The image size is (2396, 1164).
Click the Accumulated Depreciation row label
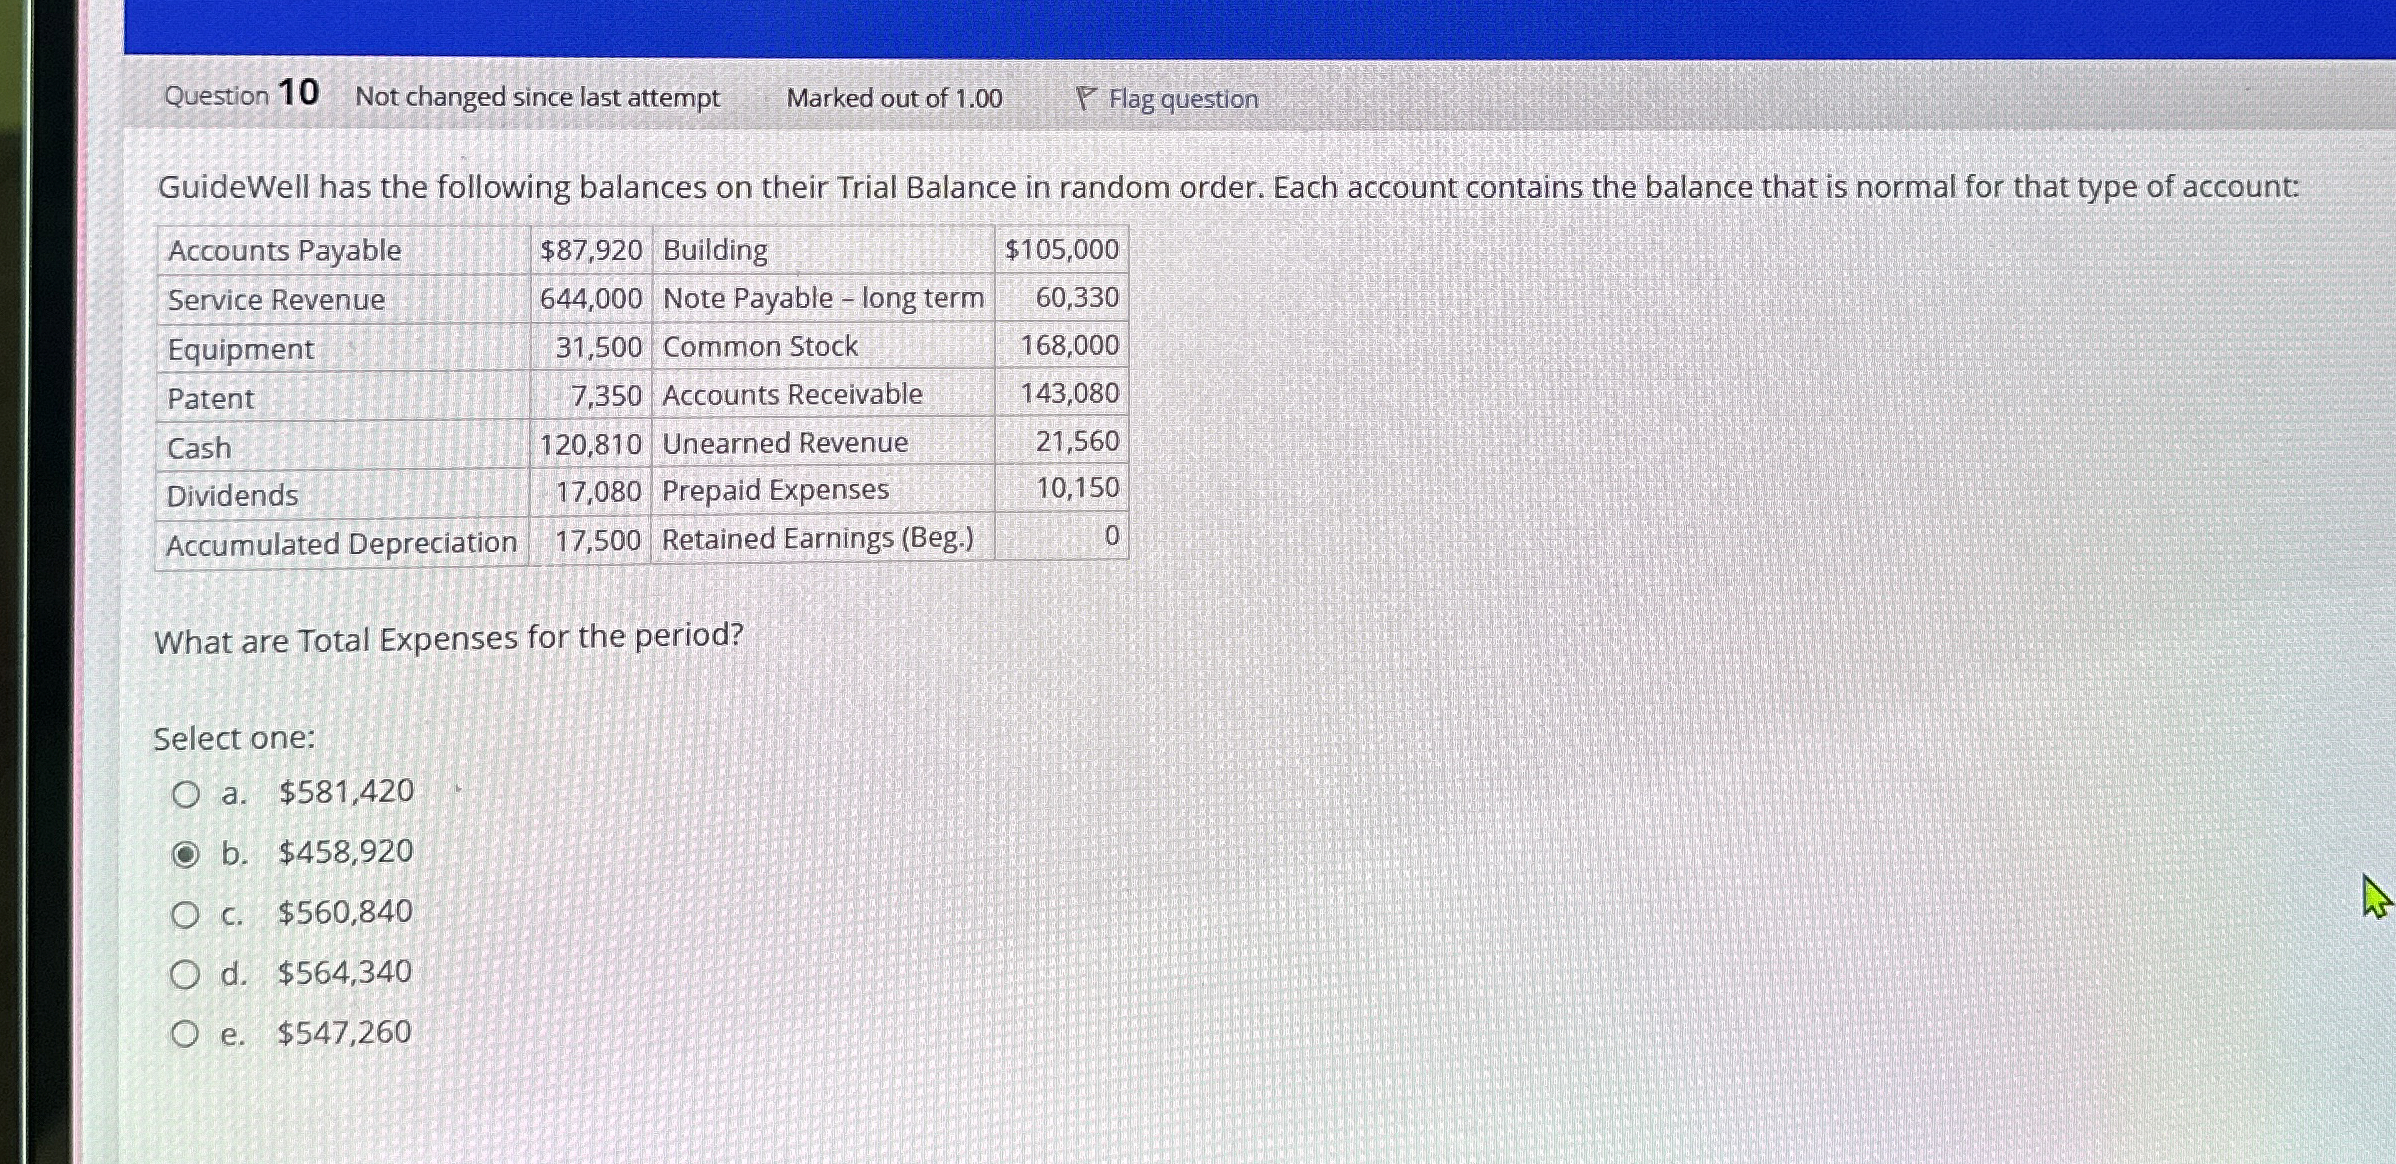pos(341,544)
